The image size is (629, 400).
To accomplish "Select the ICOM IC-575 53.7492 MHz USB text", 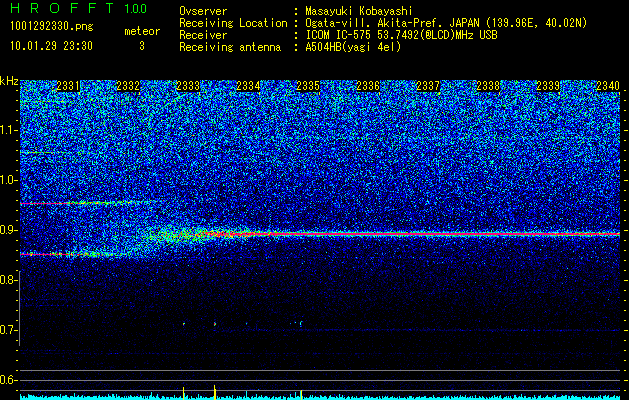I will 401,35.
